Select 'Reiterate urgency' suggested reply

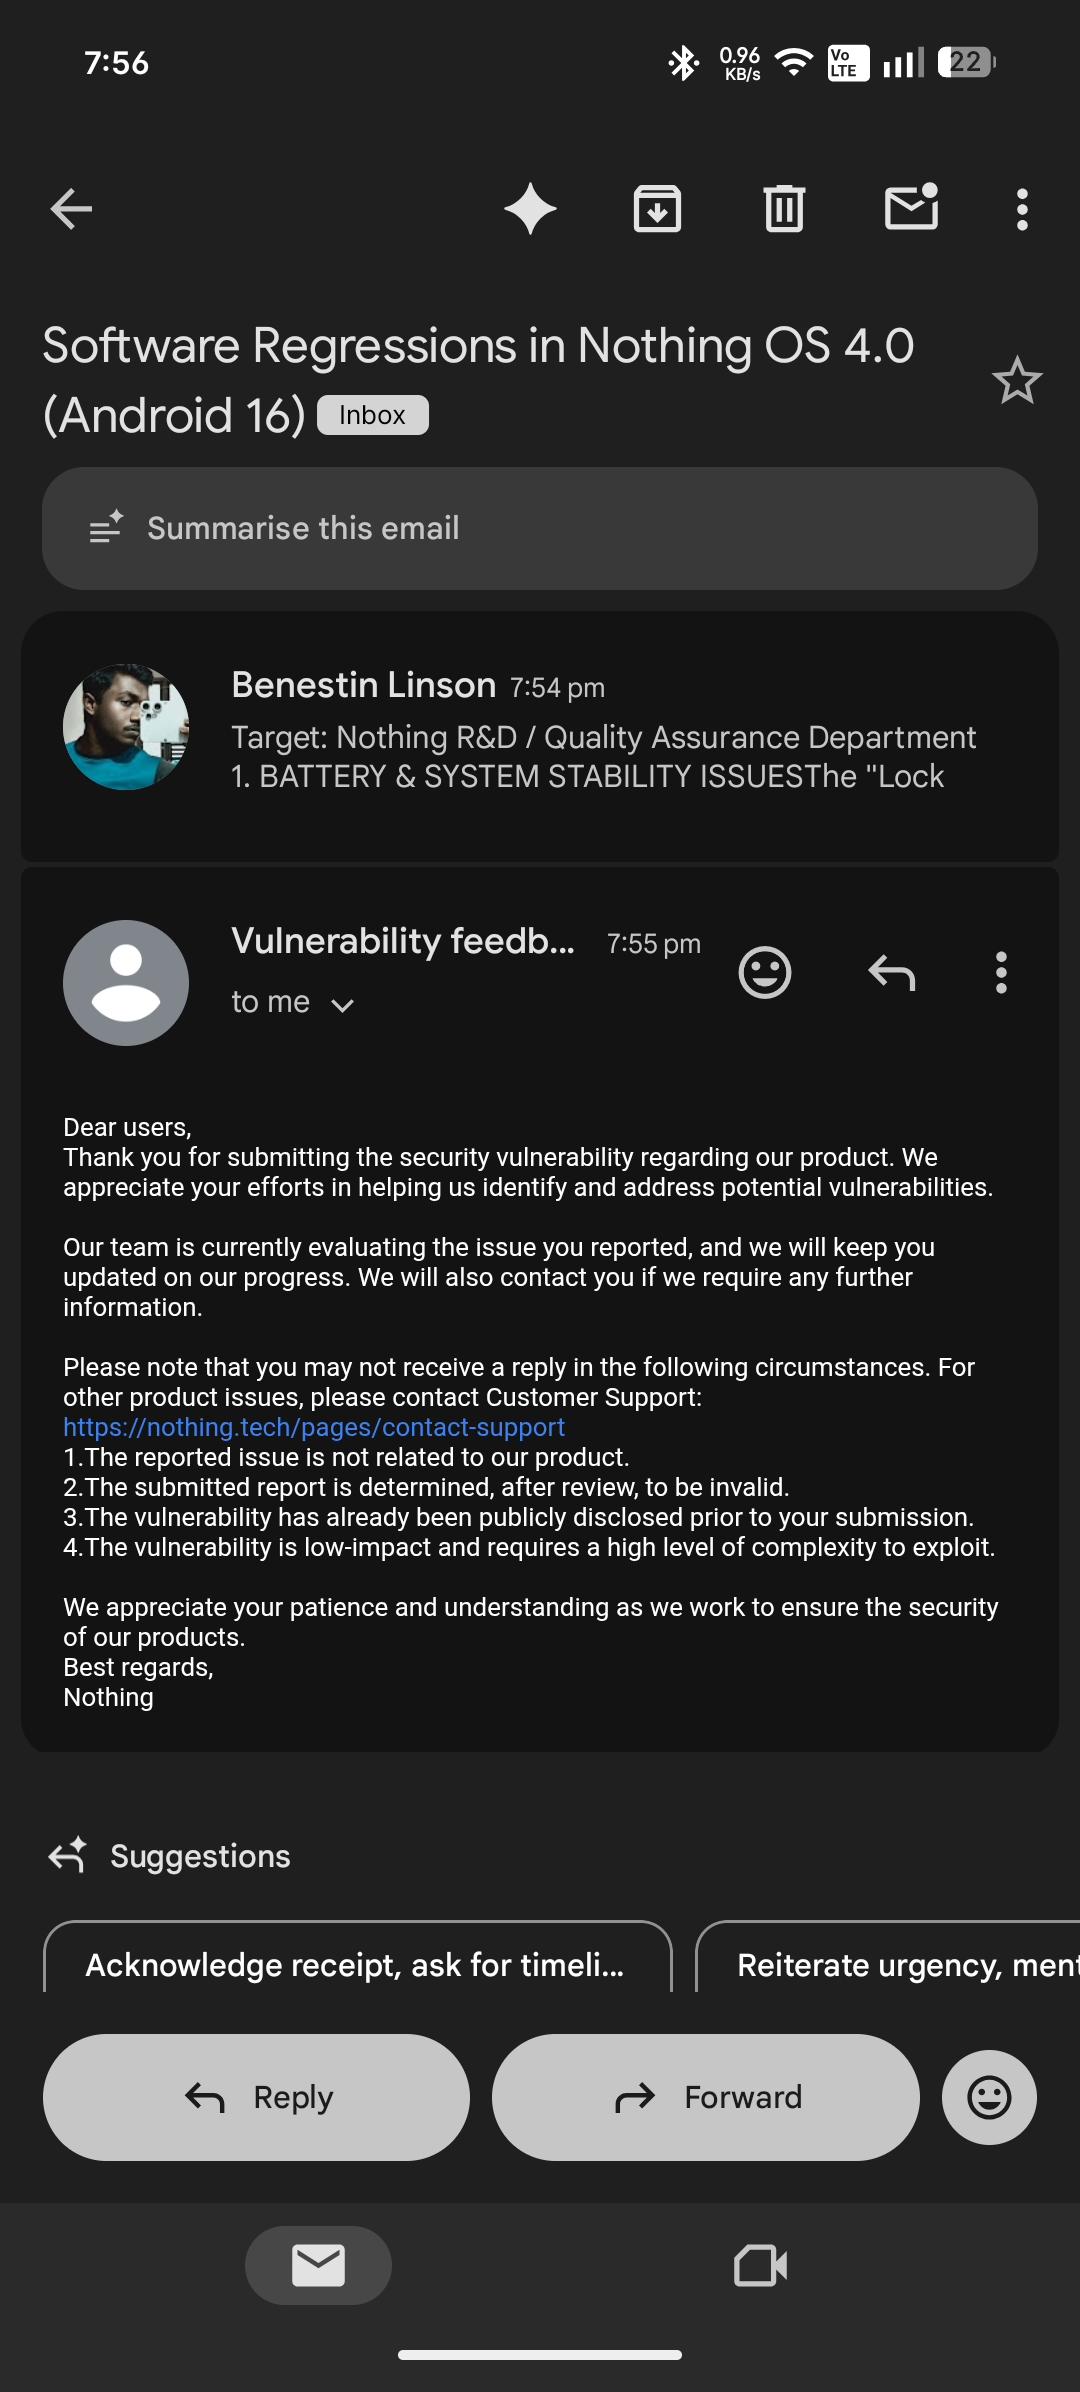click(x=890, y=1964)
